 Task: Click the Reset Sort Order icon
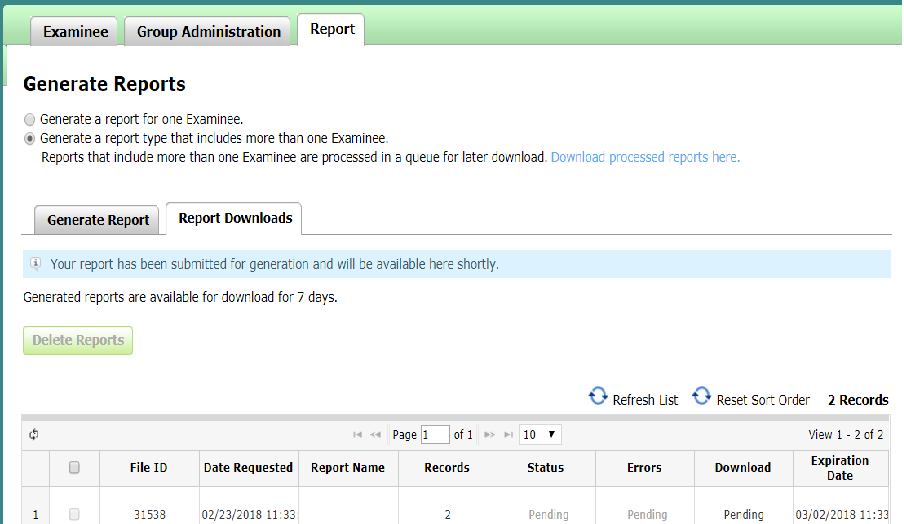coord(702,397)
